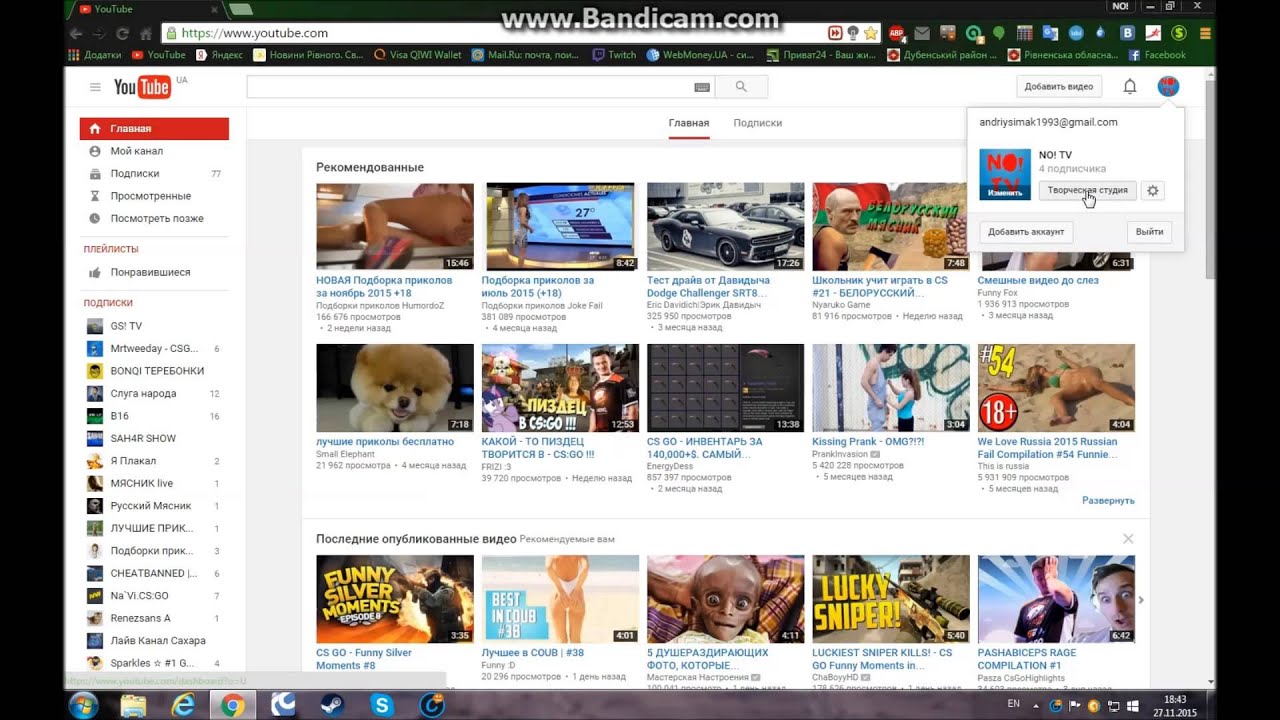Screen dimensions: 1280x720
Task: Open the notifications bell
Action: (x=1130, y=87)
